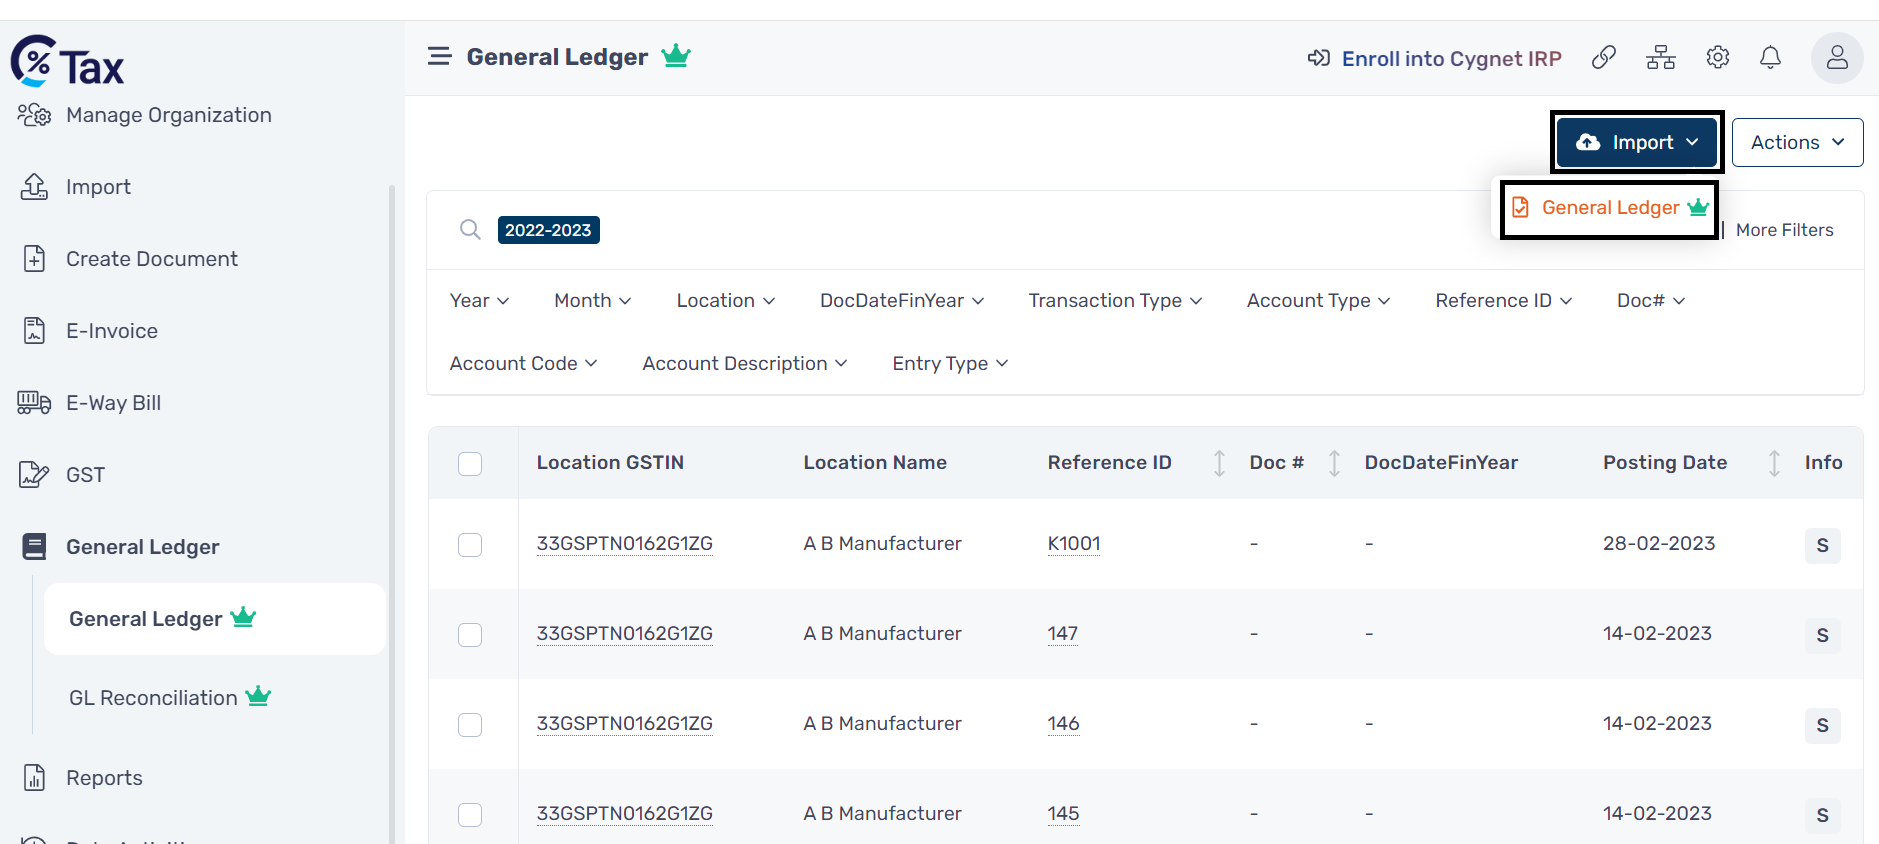Expand the Location filter dropdown
This screenshot has height=844, width=1879.
pyautogui.click(x=726, y=301)
